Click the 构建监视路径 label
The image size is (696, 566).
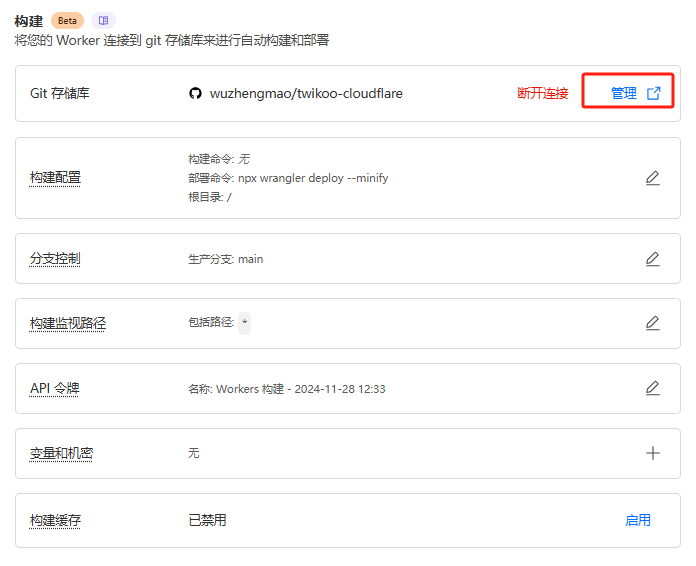pos(67,323)
